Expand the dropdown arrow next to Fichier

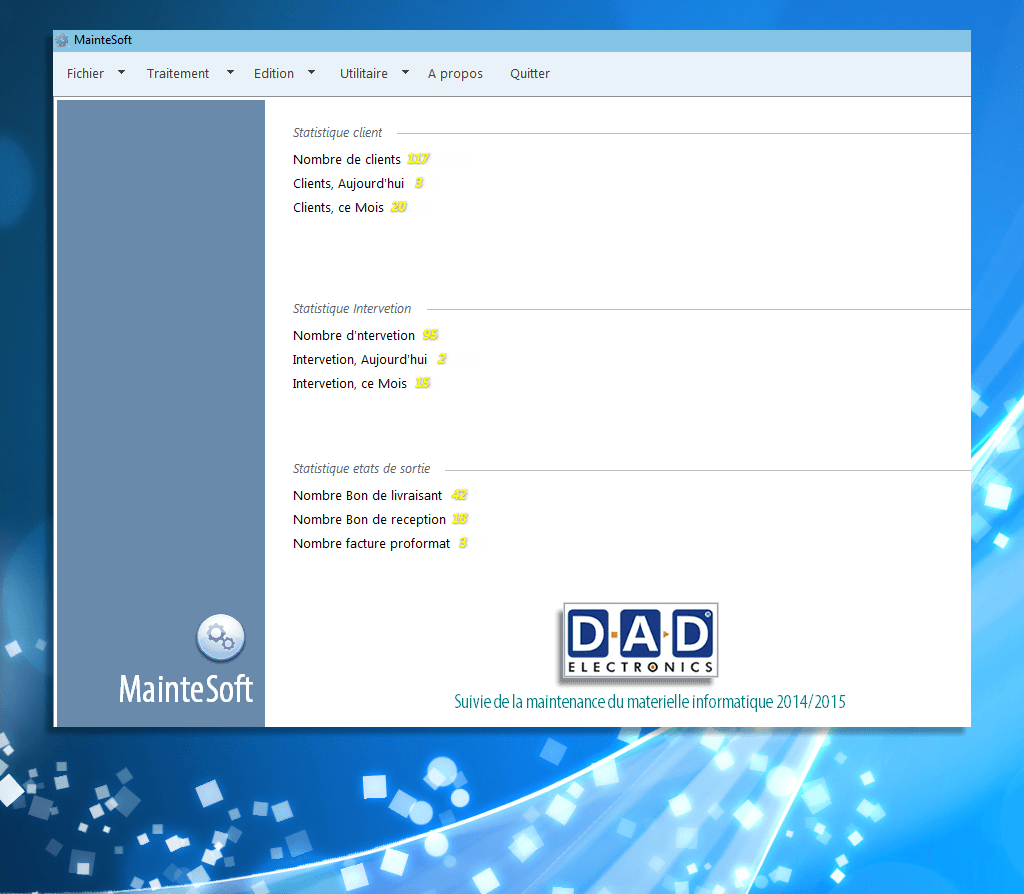tap(121, 72)
